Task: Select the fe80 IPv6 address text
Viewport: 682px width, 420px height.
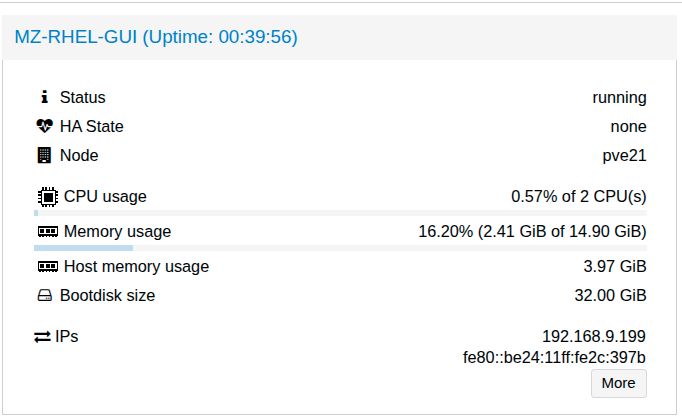Action: [x=554, y=357]
